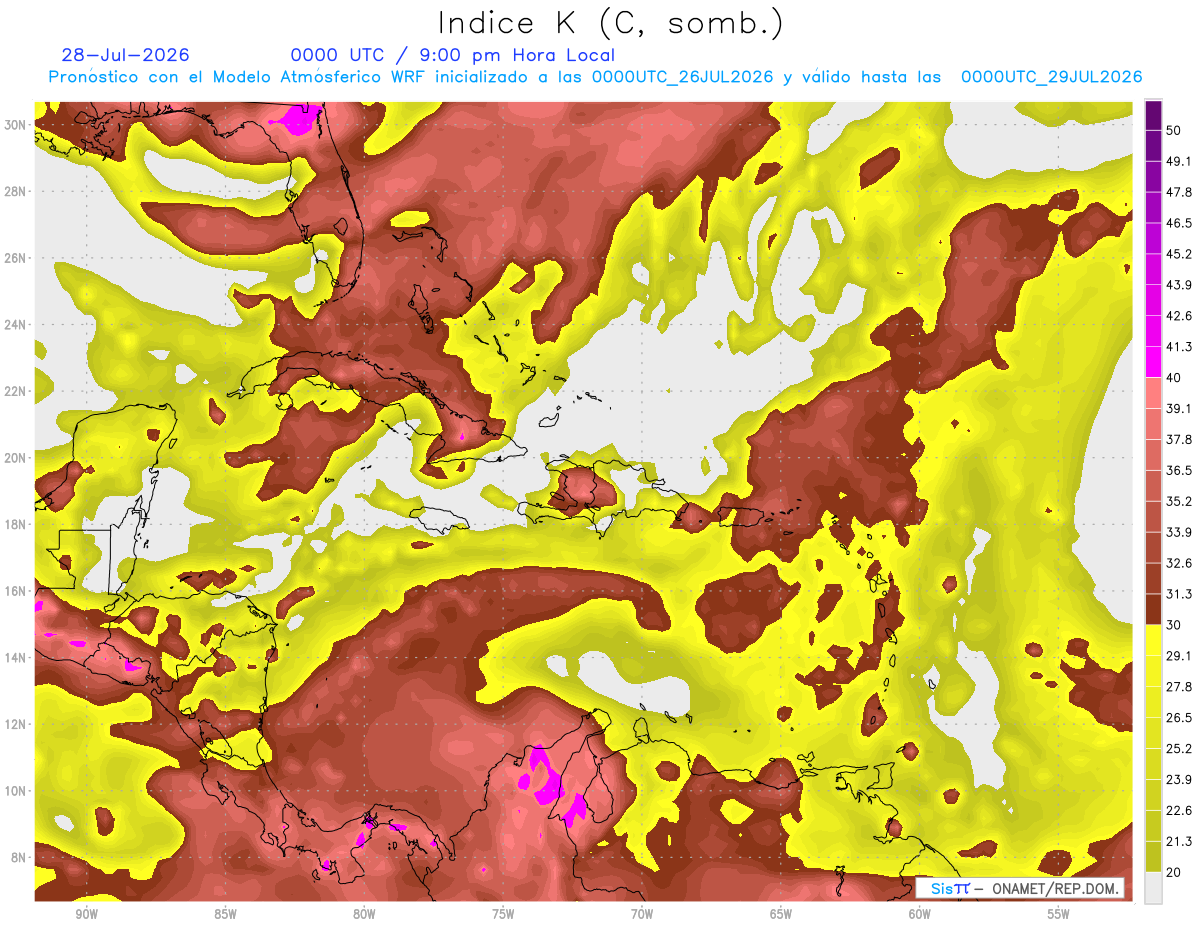Click the legend value 36.5

(x=1179, y=470)
